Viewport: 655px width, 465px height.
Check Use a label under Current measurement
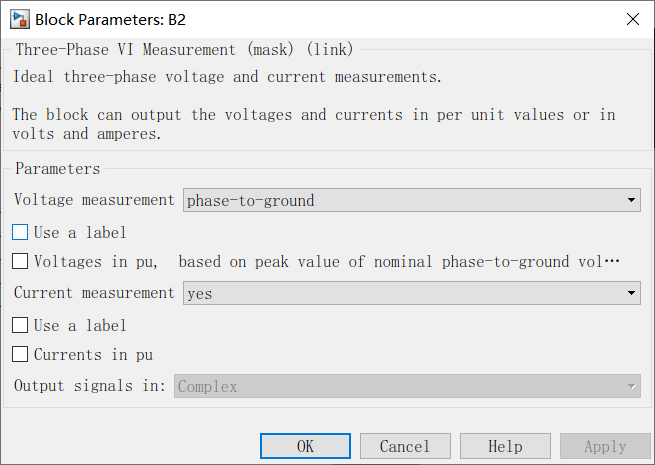pos(20,325)
